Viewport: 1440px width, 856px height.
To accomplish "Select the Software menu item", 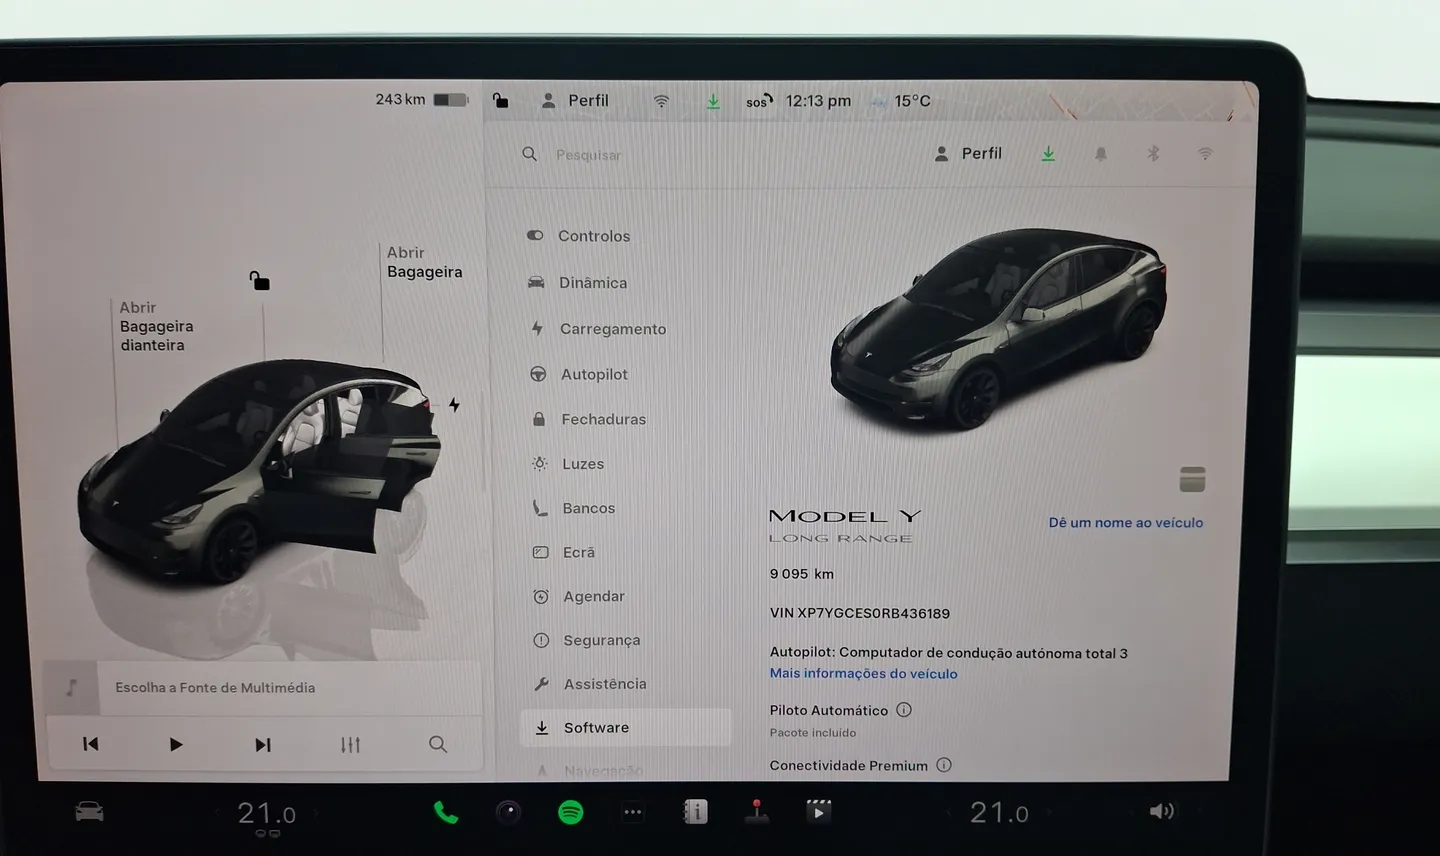I will point(625,727).
